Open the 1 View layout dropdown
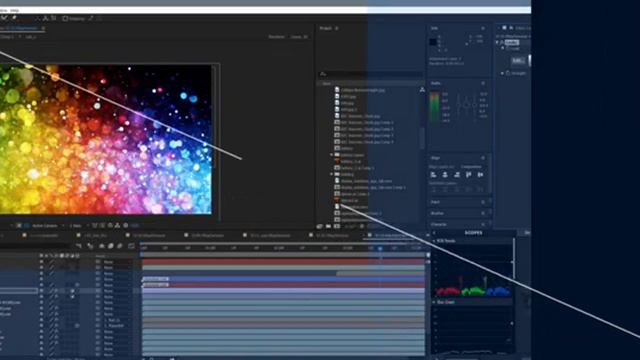This screenshot has width=640, height=360. 76,225
